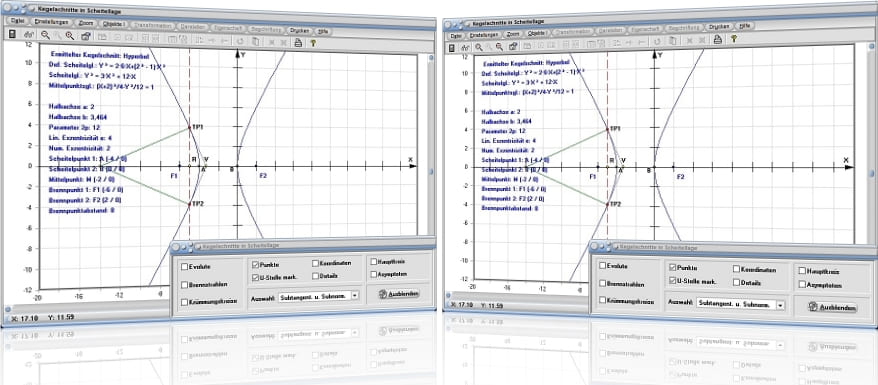Click focus label F1 in right graph
878x385 pixels.
pyautogui.click(x=592, y=177)
